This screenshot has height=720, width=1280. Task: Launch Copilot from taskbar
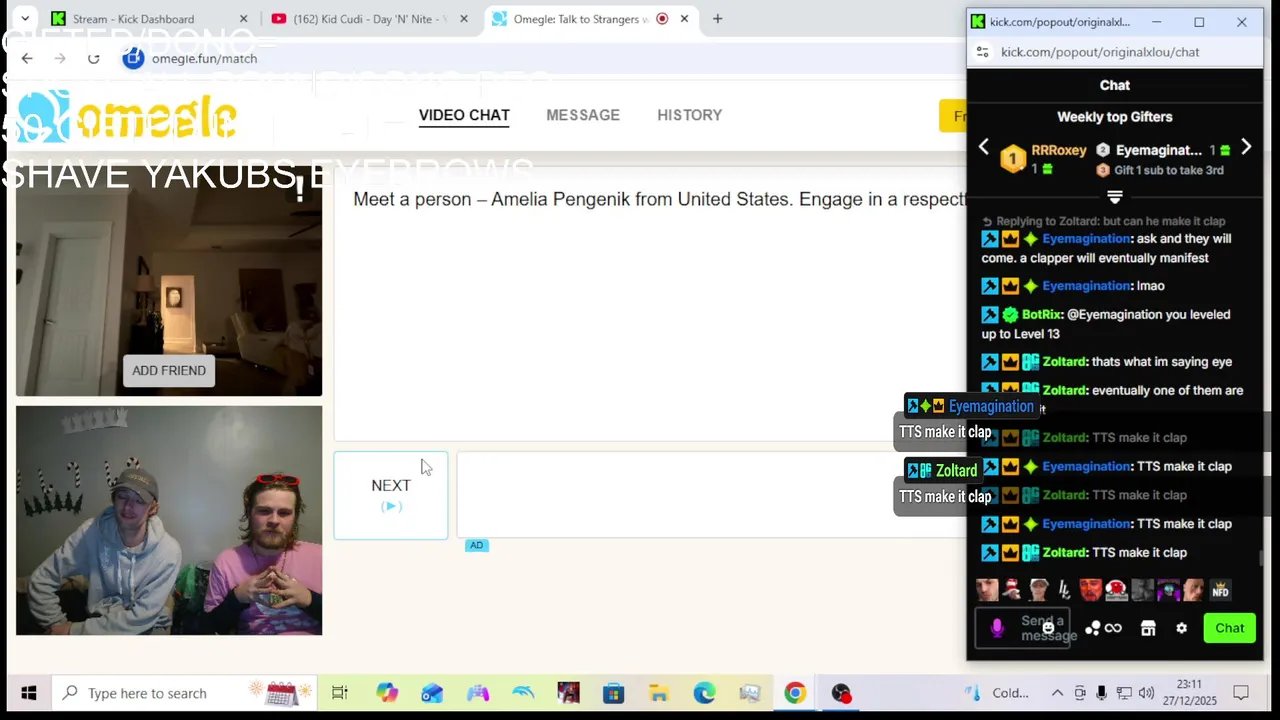tap(387, 693)
